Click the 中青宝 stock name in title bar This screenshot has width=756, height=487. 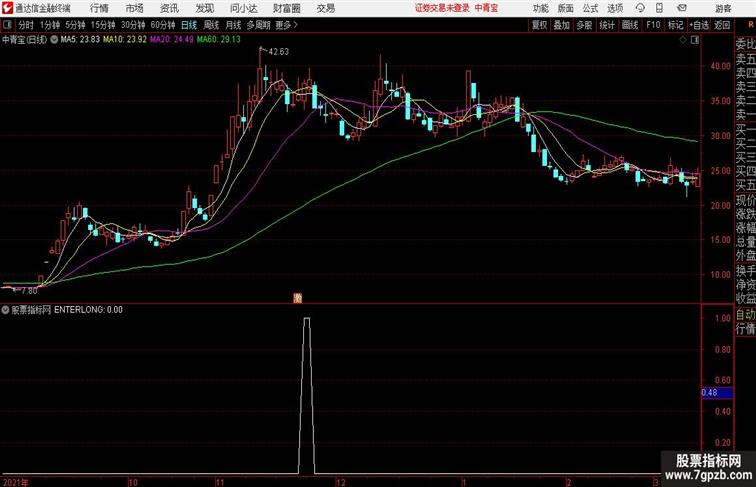pos(486,8)
